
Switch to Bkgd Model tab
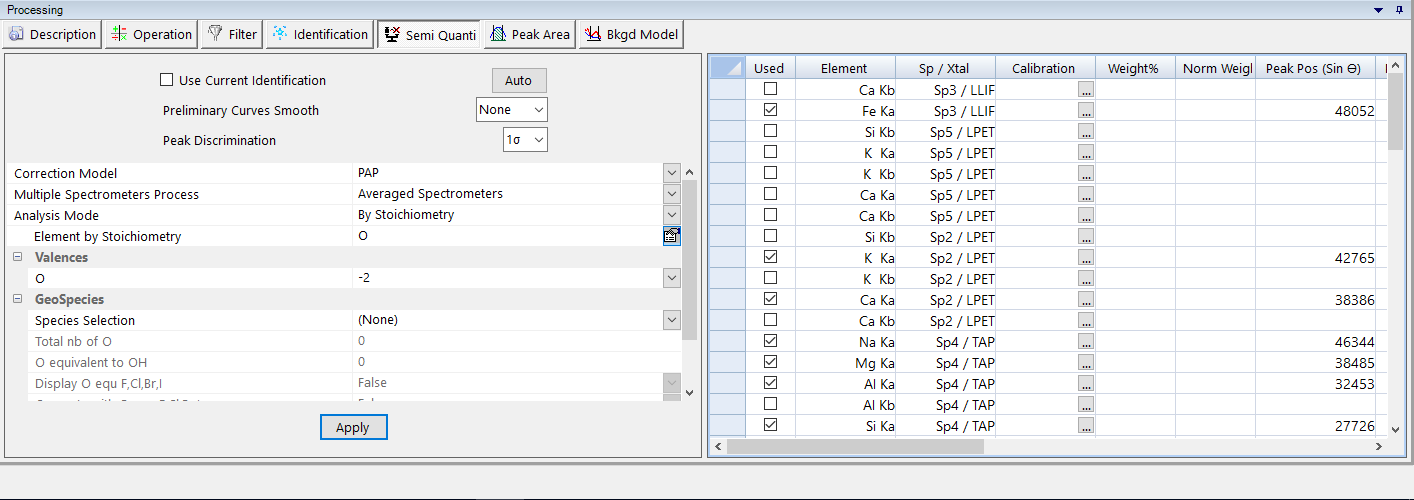(x=632, y=34)
